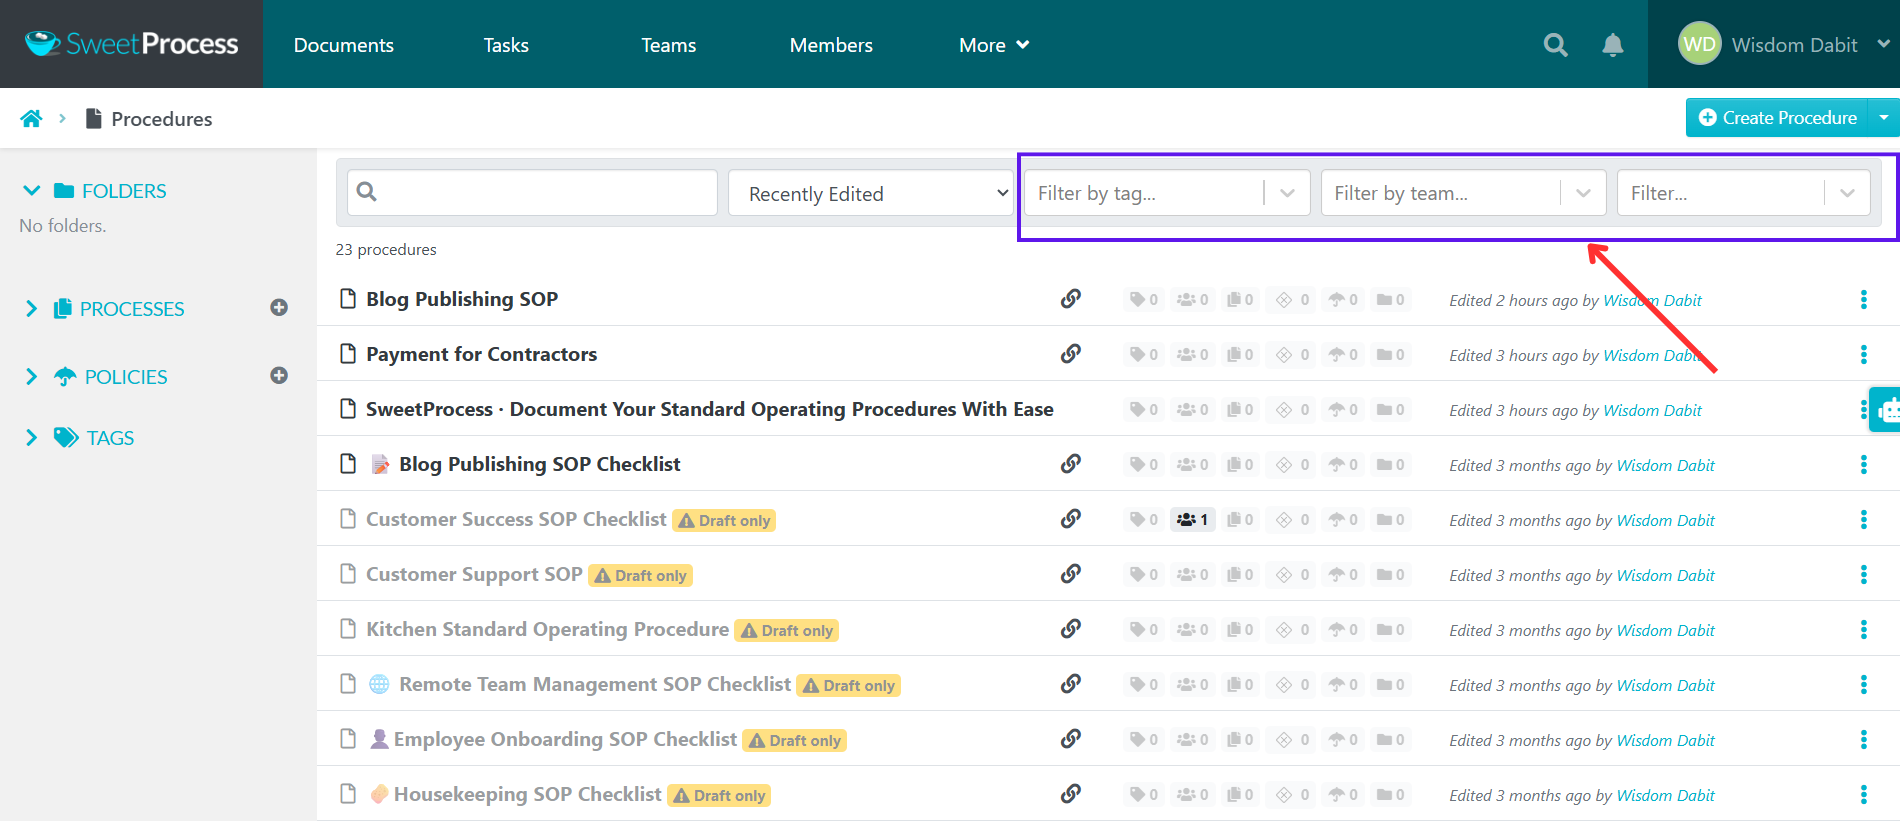
Task: Open more options for Customer Success SOP Checklist
Action: [x=1863, y=520]
